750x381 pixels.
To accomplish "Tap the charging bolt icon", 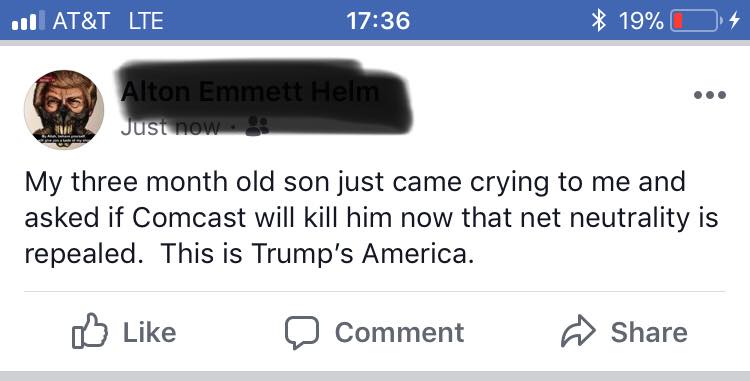I will pyautogui.click(x=734, y=21).
